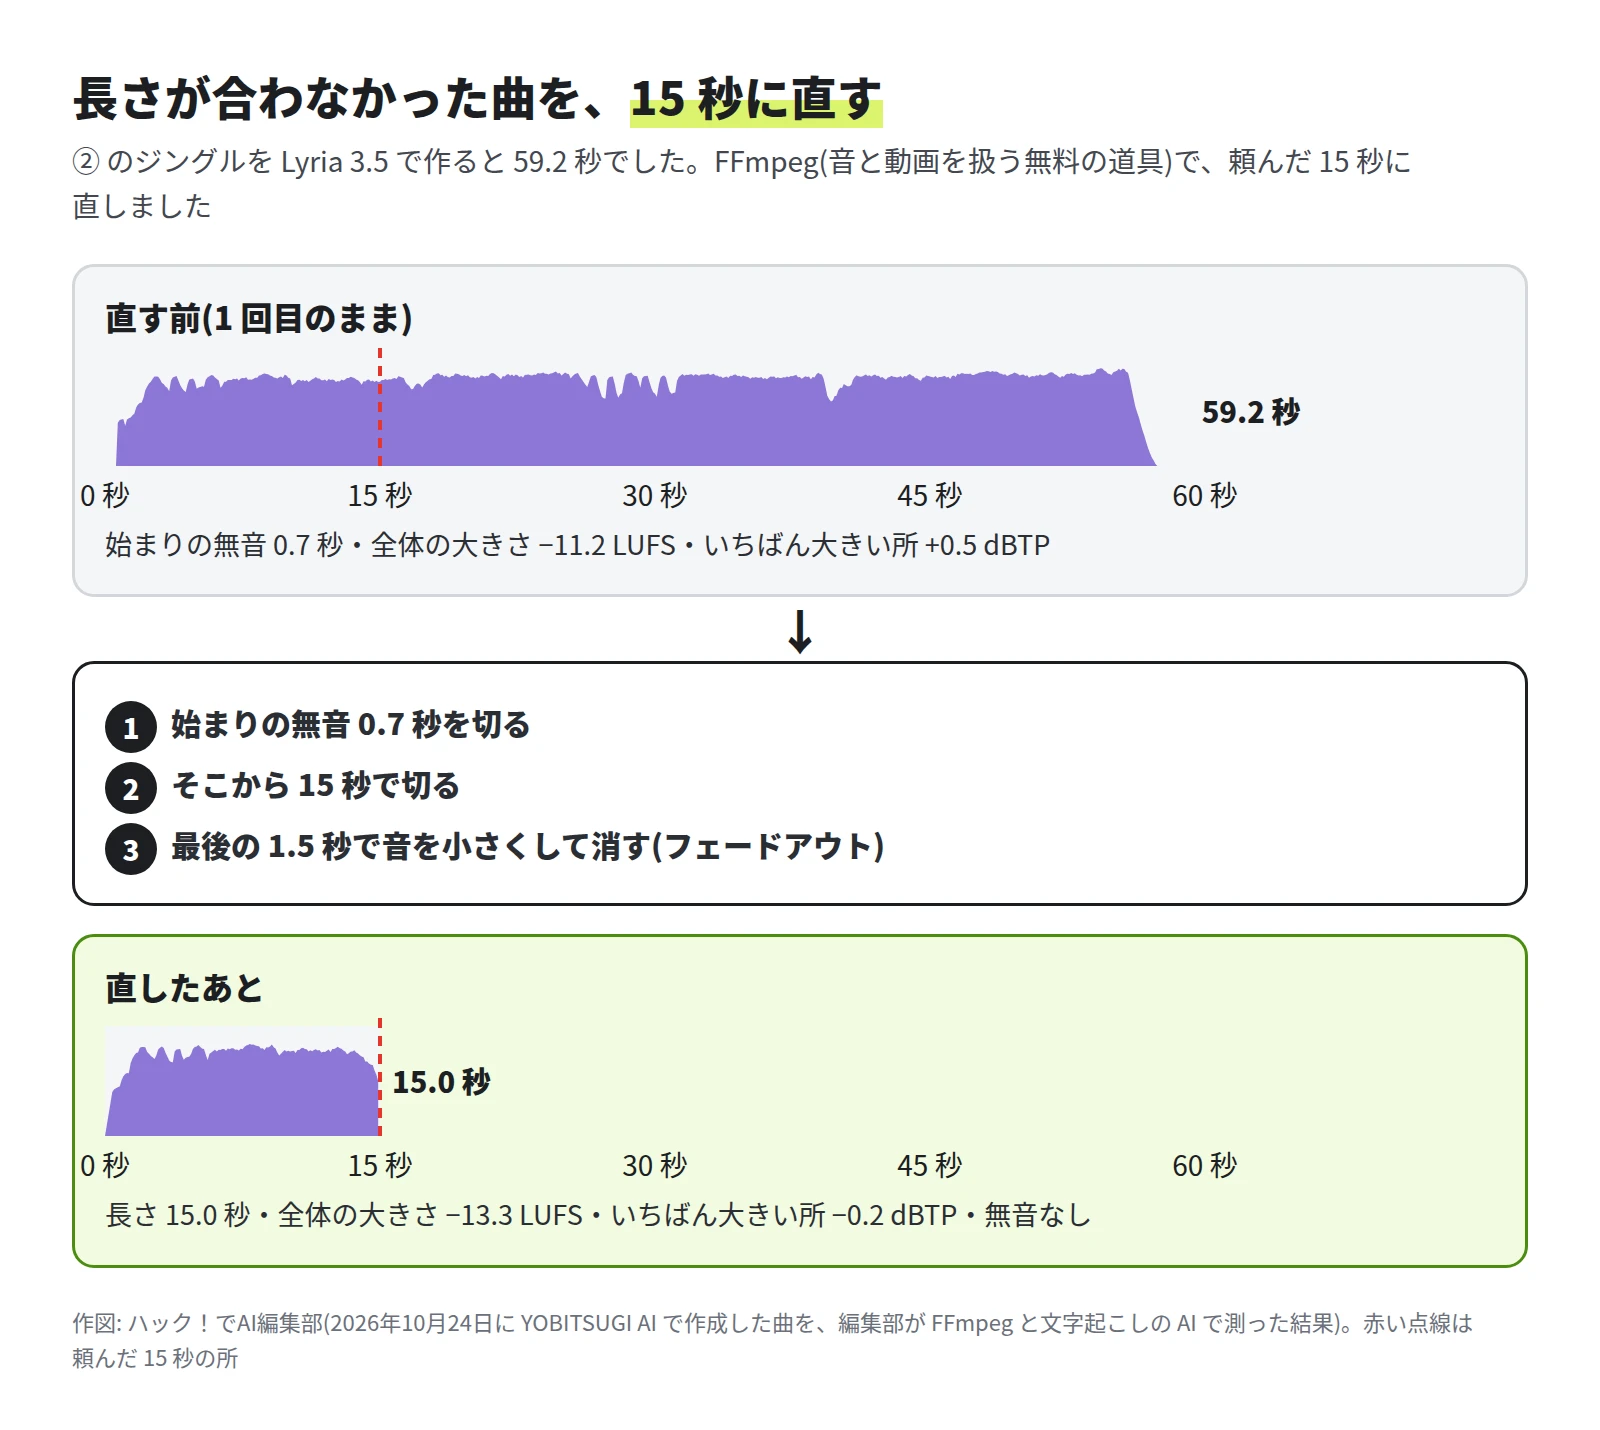The height and width of the screenshot is (1430, 1600).
Task: Select the subtitle paragraph mentioning Lyria 3.5
Action: click(x=741, y=183)
